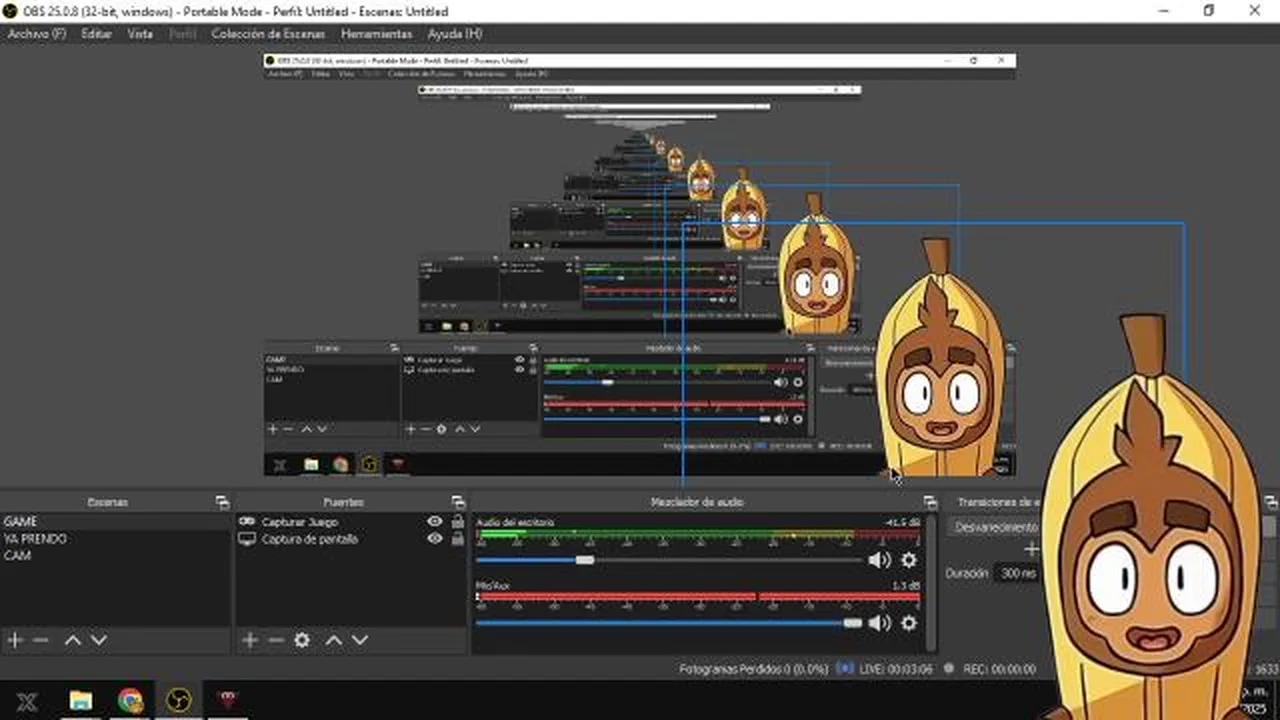Toggle visibility of the Capturar Juego source

[434, 522]
